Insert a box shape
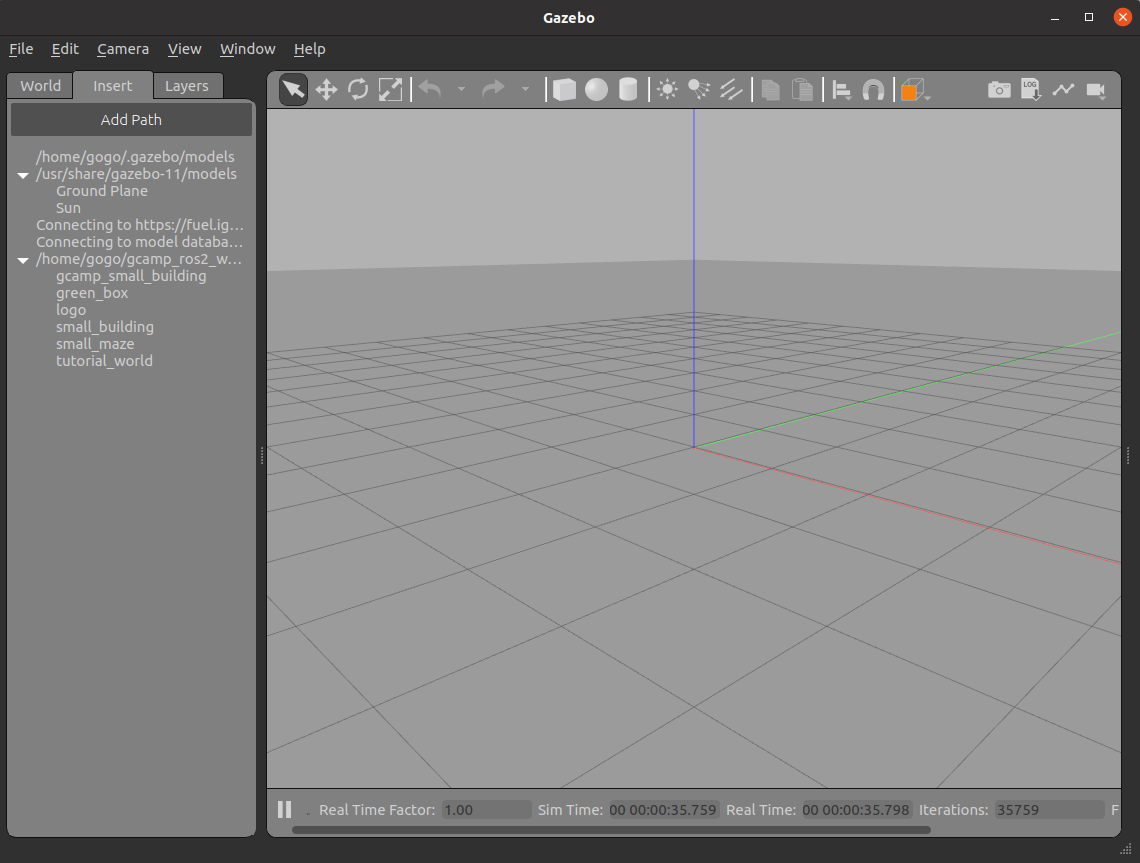 pos(564,89)
